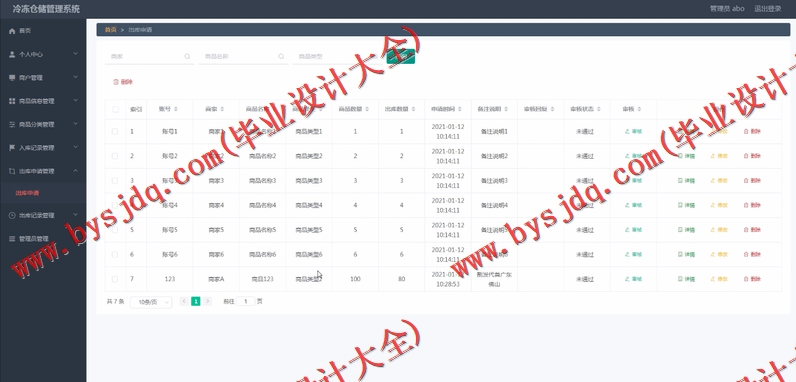Expand the 商户管理 chevron

point(76,77)
